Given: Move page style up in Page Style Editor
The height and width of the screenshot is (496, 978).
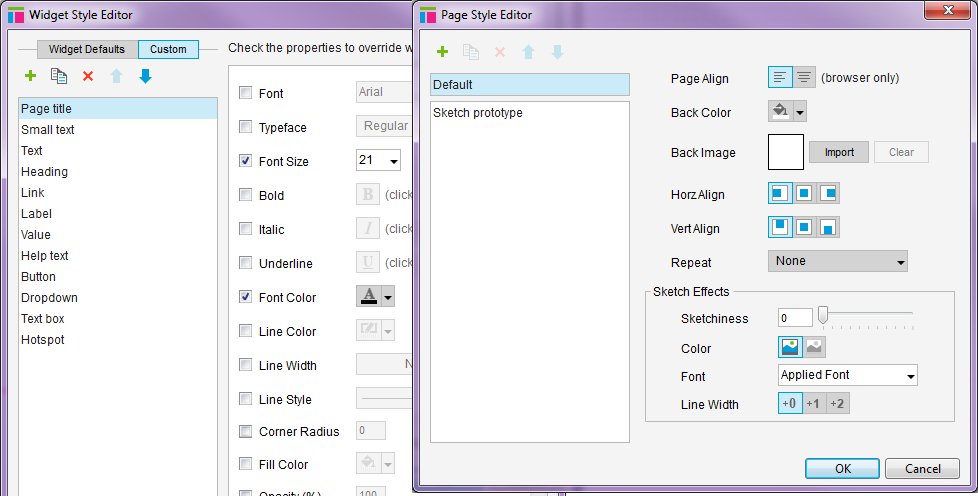Looking at the screenshot, I should click(528, 52).
